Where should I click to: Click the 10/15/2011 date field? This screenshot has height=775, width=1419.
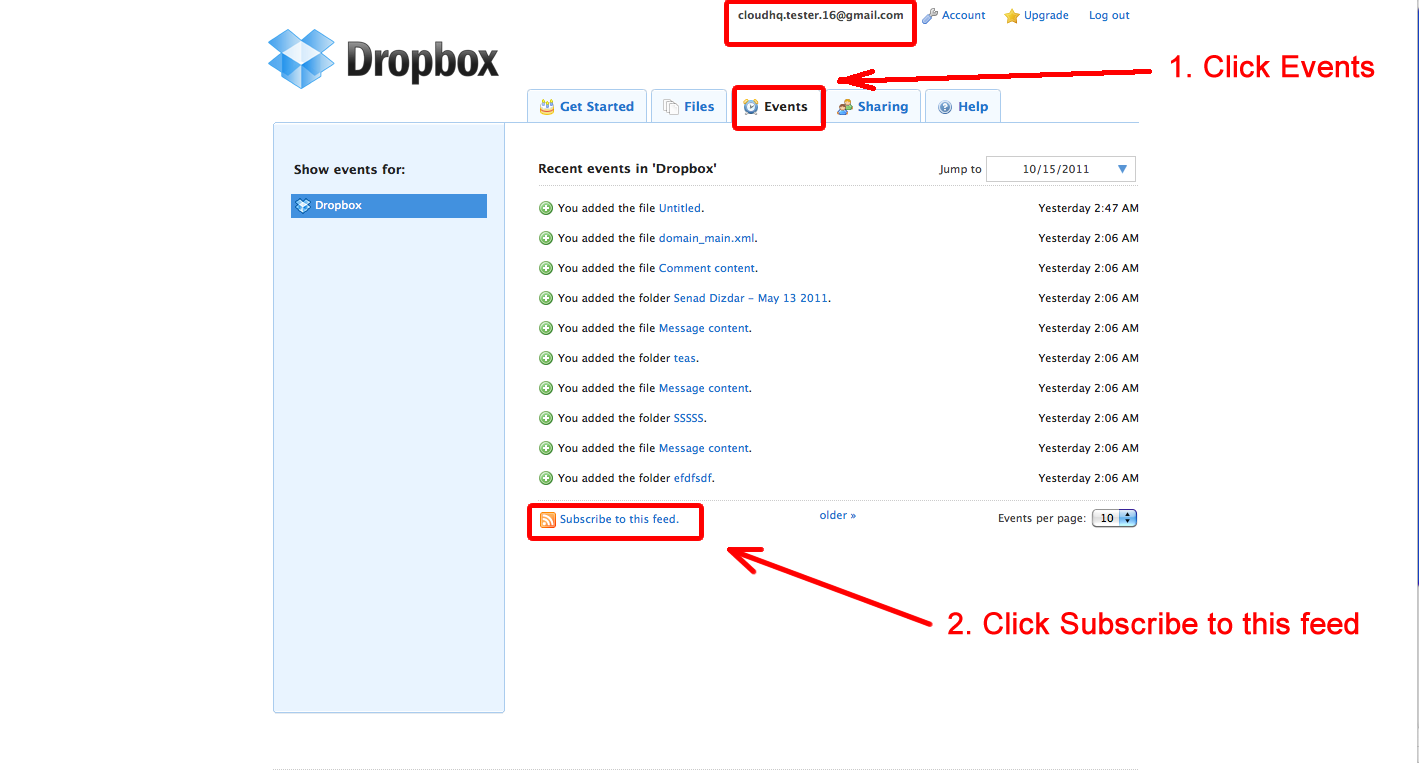coord(1061,169)
